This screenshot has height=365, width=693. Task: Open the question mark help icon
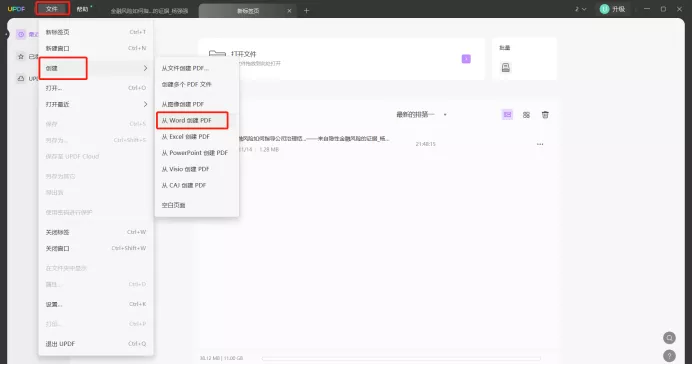[669, 356]
